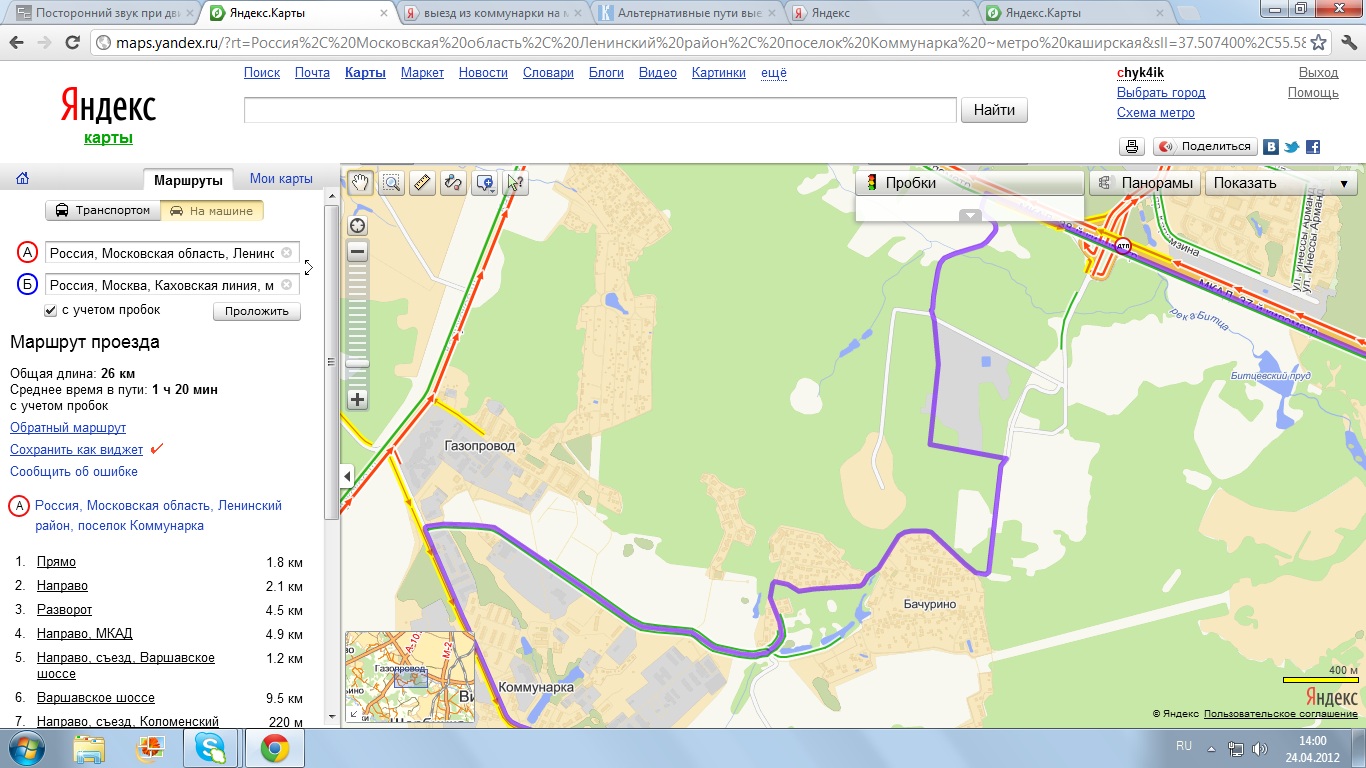Click the Найти search button
The height and width of the screenshot is (768, 1366).
coord(994,110)
